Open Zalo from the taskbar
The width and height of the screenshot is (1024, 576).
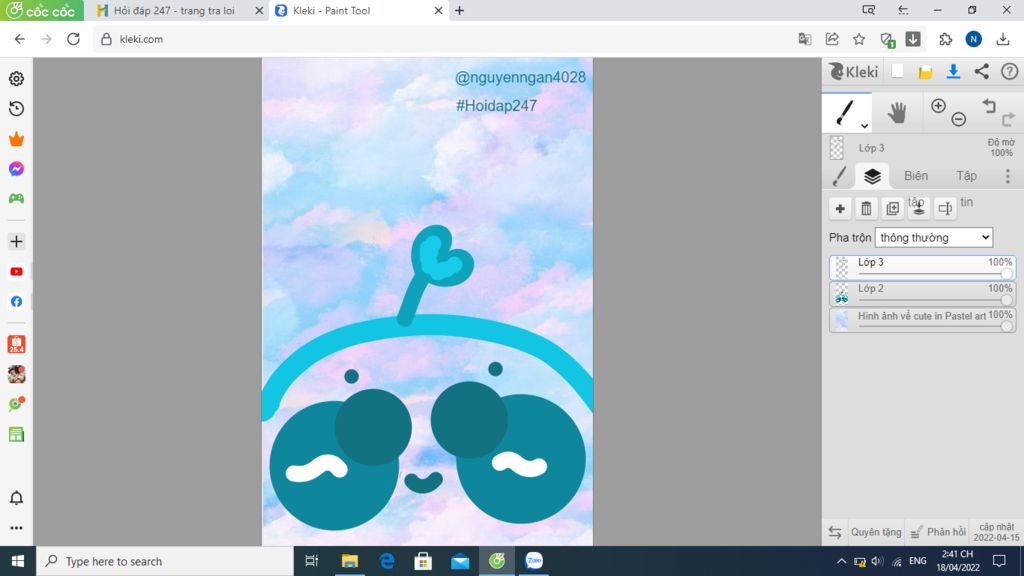coord(534,561)
